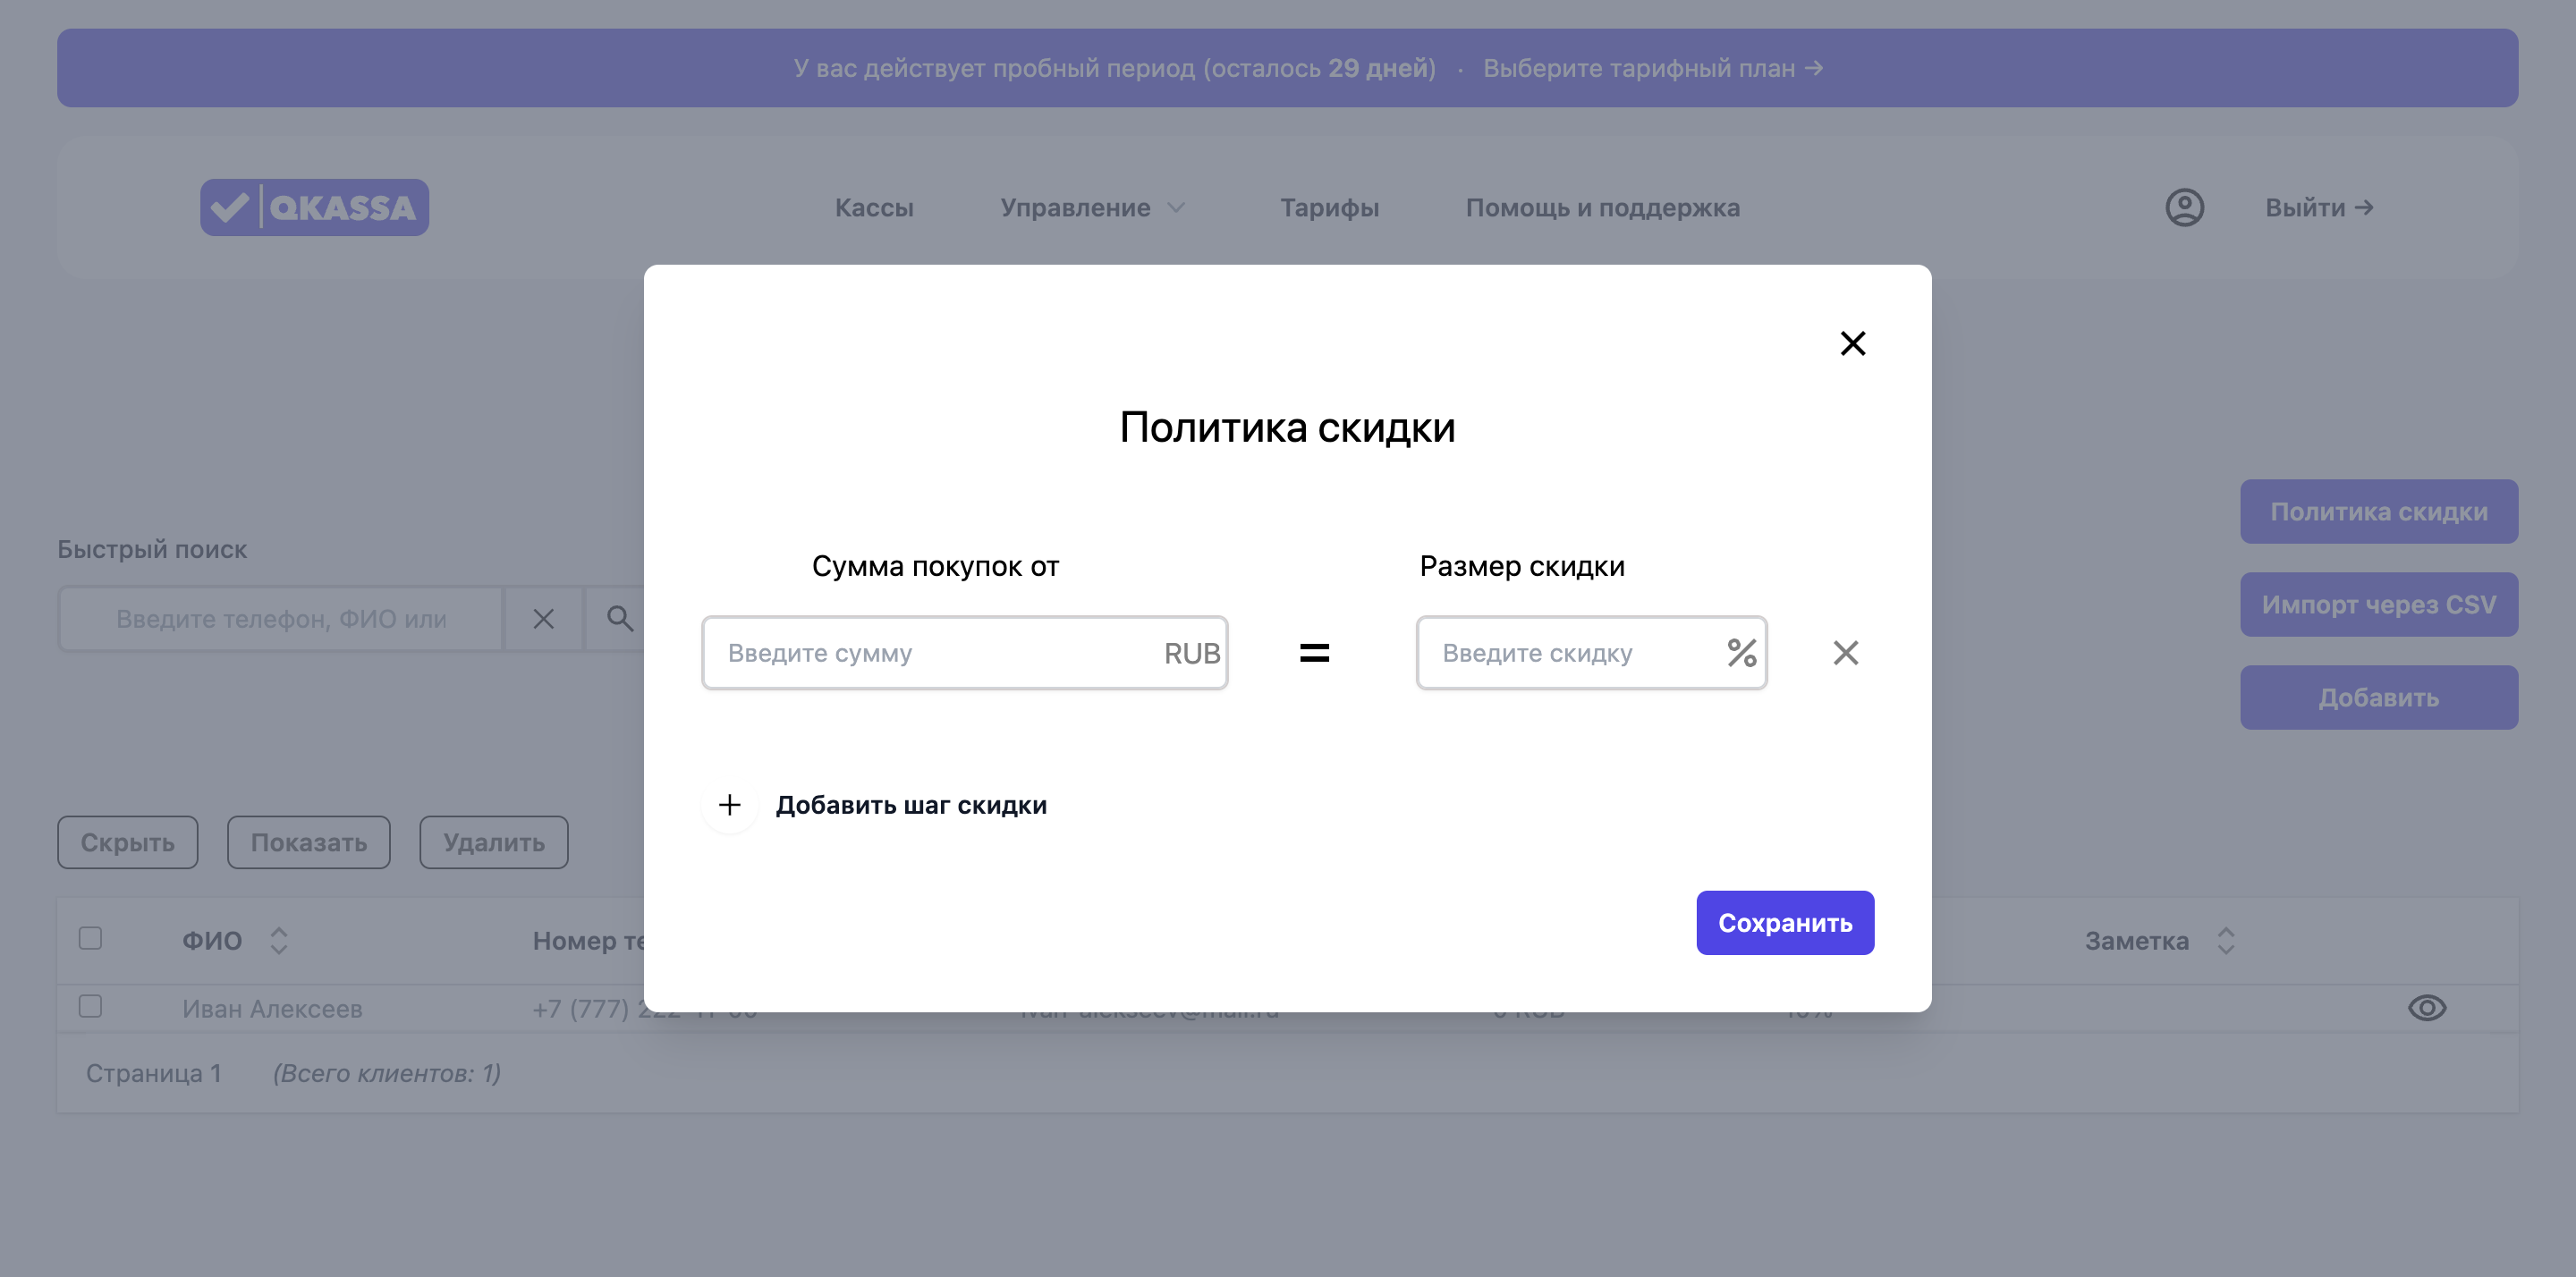The height and width of the screenshot is (1277, 2576).
Task: Click the Введите сумму input field
Action: click(930, 653)
